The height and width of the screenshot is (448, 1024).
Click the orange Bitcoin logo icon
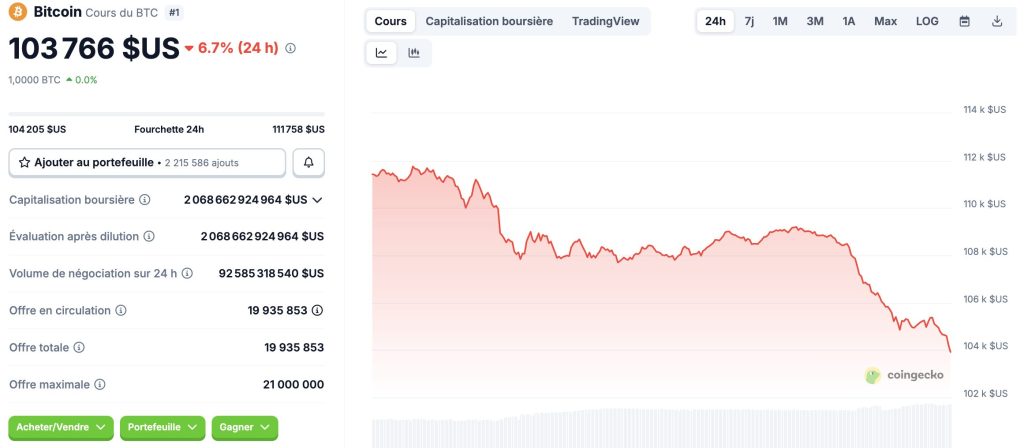[x=17, y=12]
